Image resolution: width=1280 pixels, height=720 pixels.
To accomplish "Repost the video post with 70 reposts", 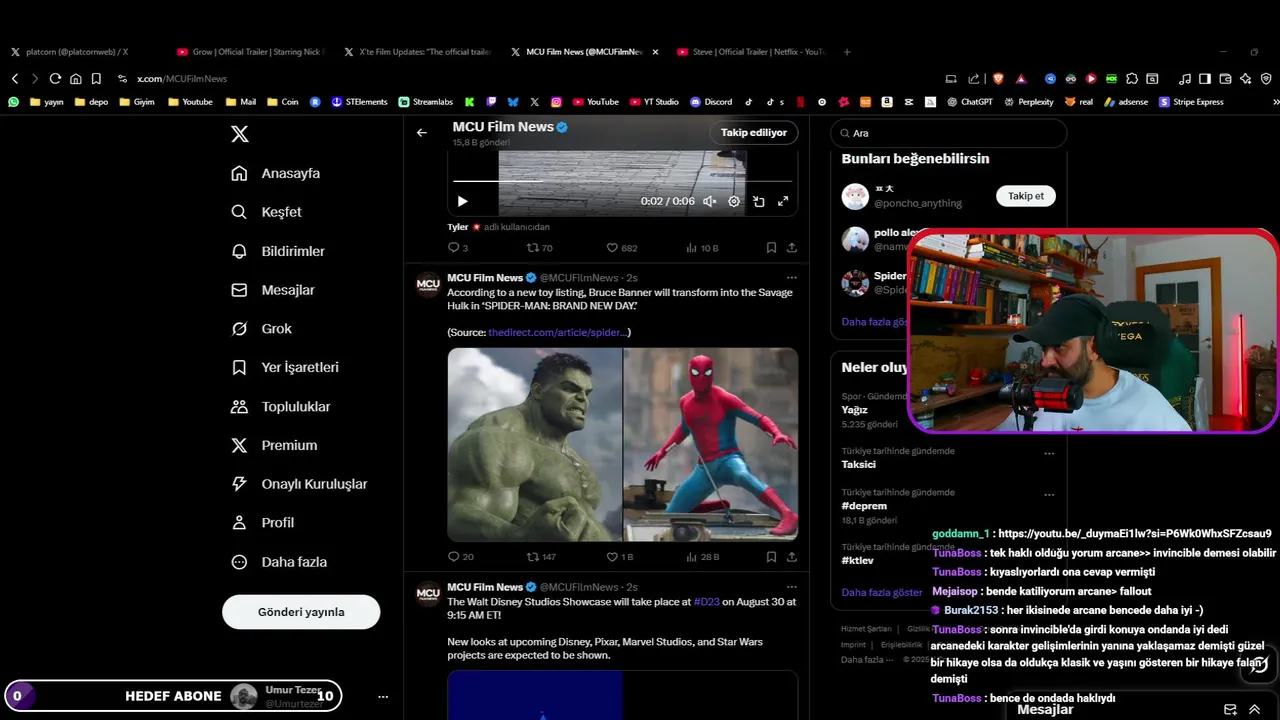I will point(540,248).
